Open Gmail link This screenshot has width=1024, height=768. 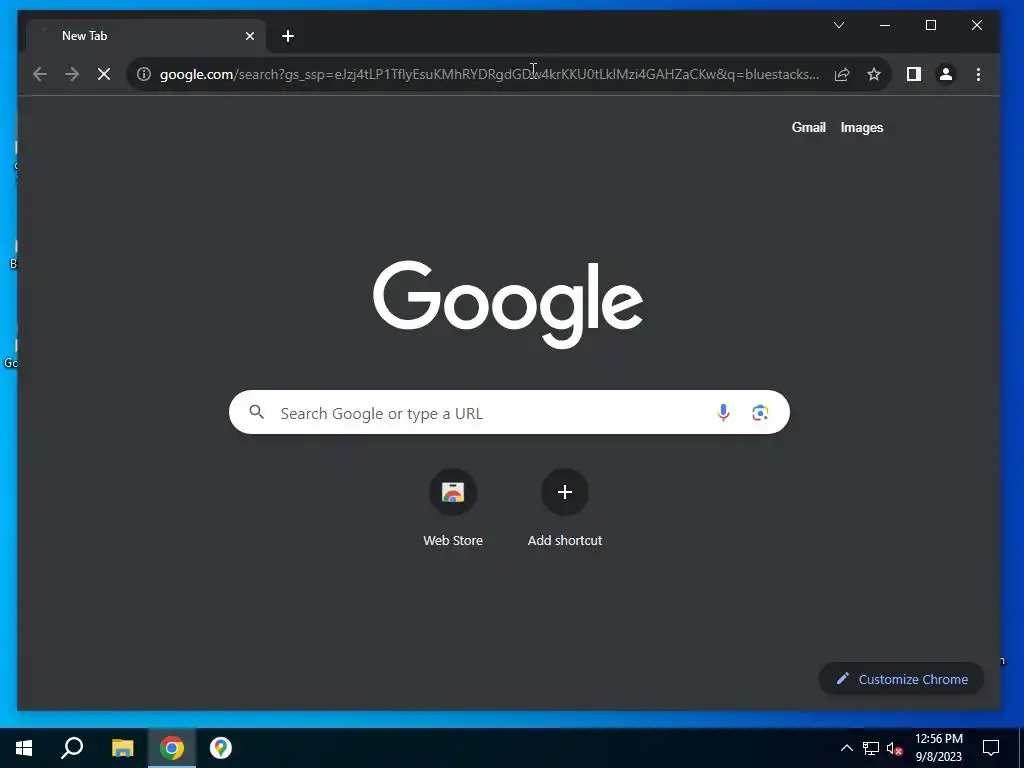(808, 127)
